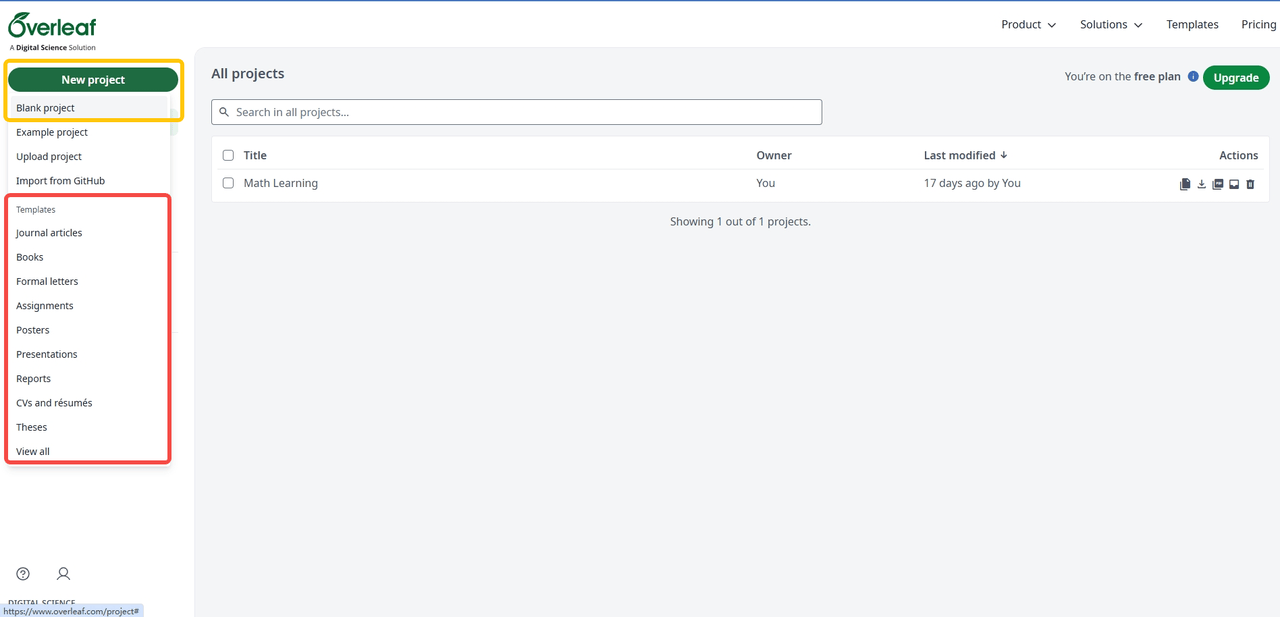Image resolution: width=1280 pixels, height=617 pixels.
Task: Open Templates in the top navigation
Action: tap(1192, 24)
